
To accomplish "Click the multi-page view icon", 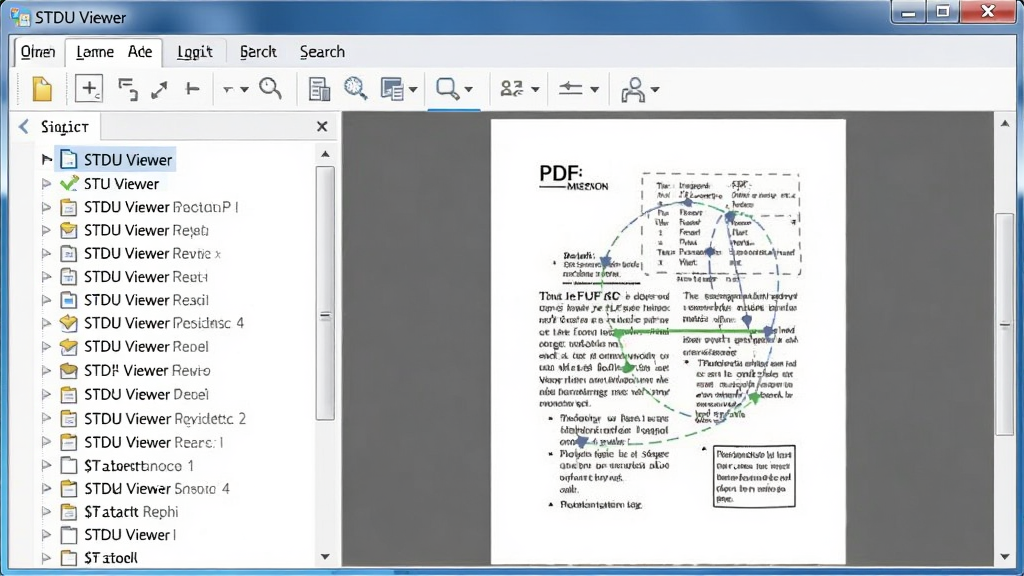I will coord(392,89).
